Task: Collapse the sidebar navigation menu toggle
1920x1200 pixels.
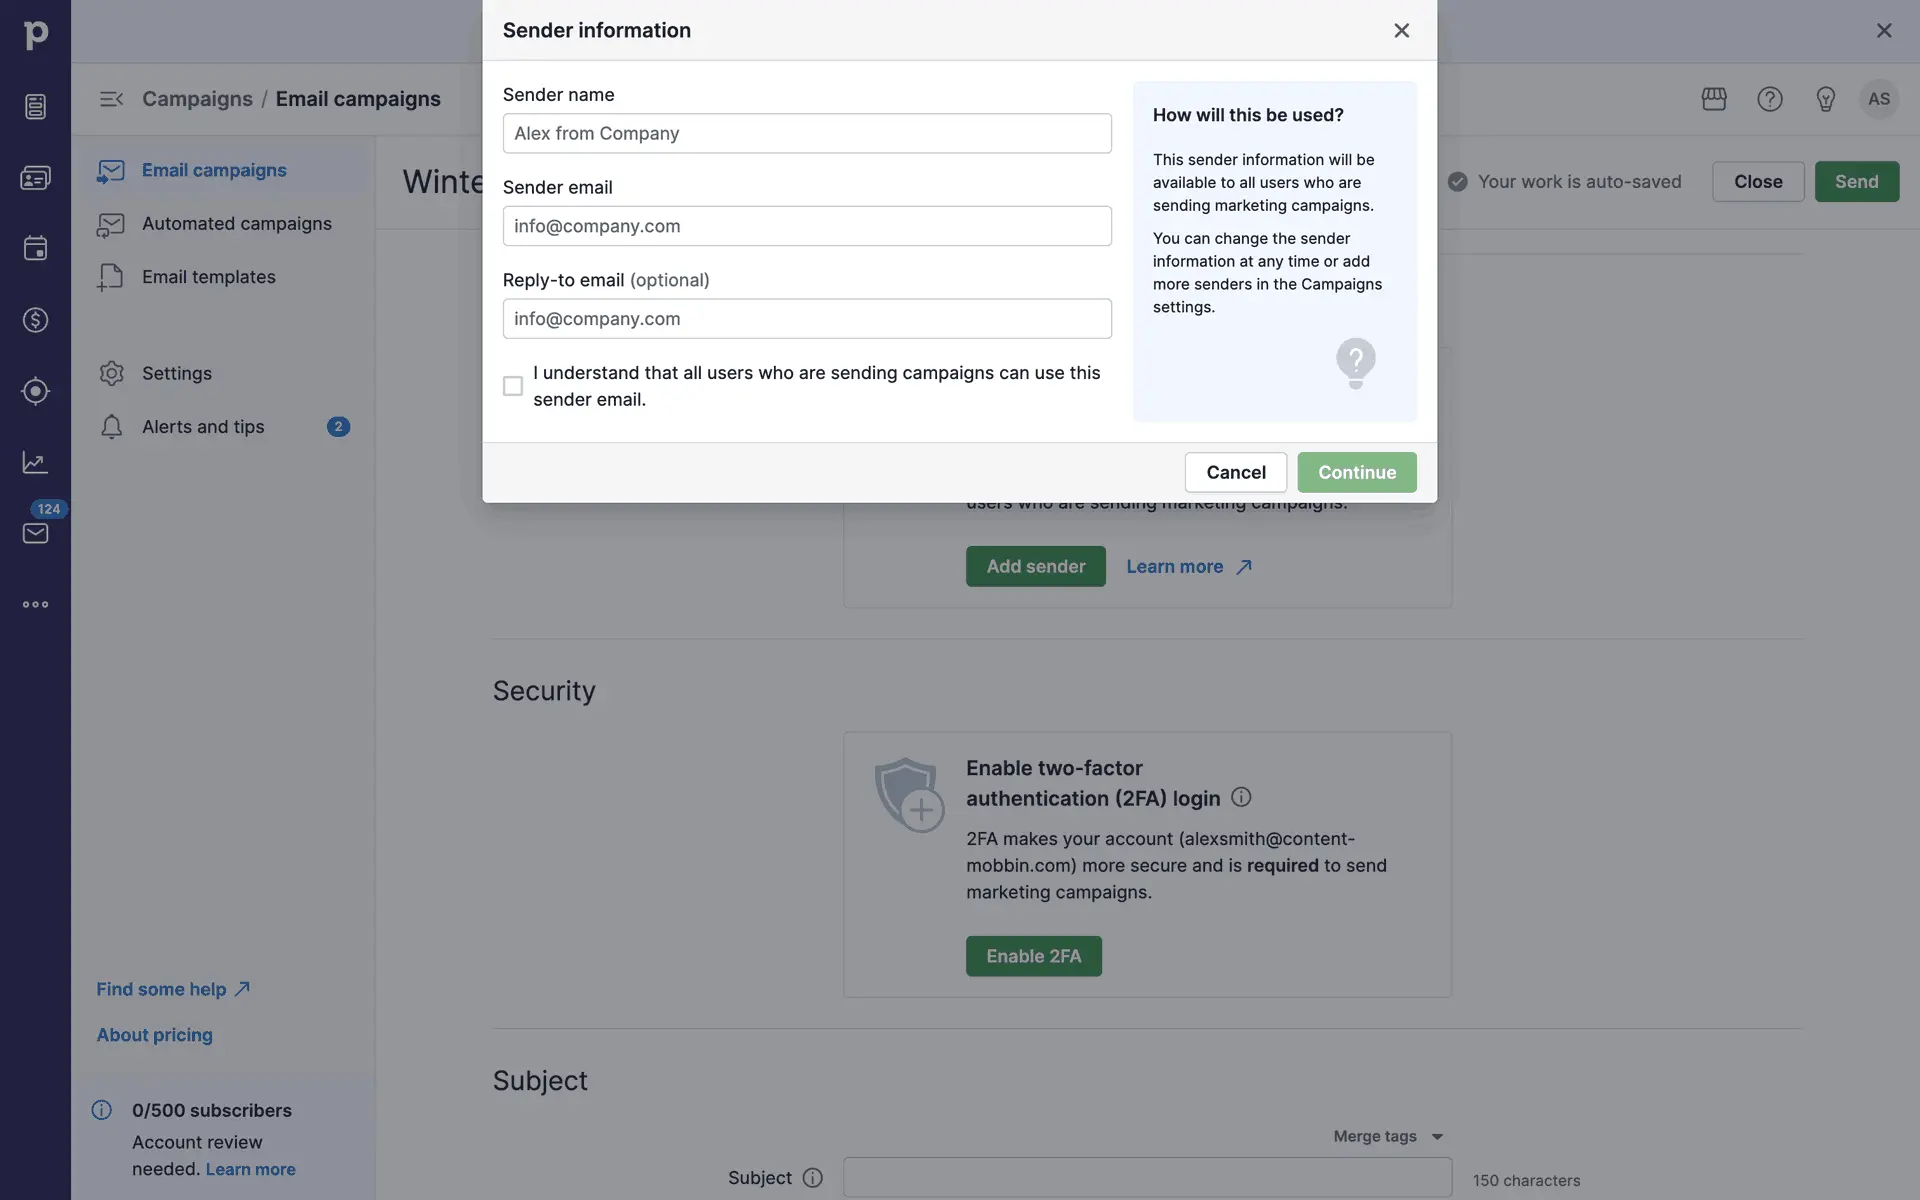Action: [111, 99]
